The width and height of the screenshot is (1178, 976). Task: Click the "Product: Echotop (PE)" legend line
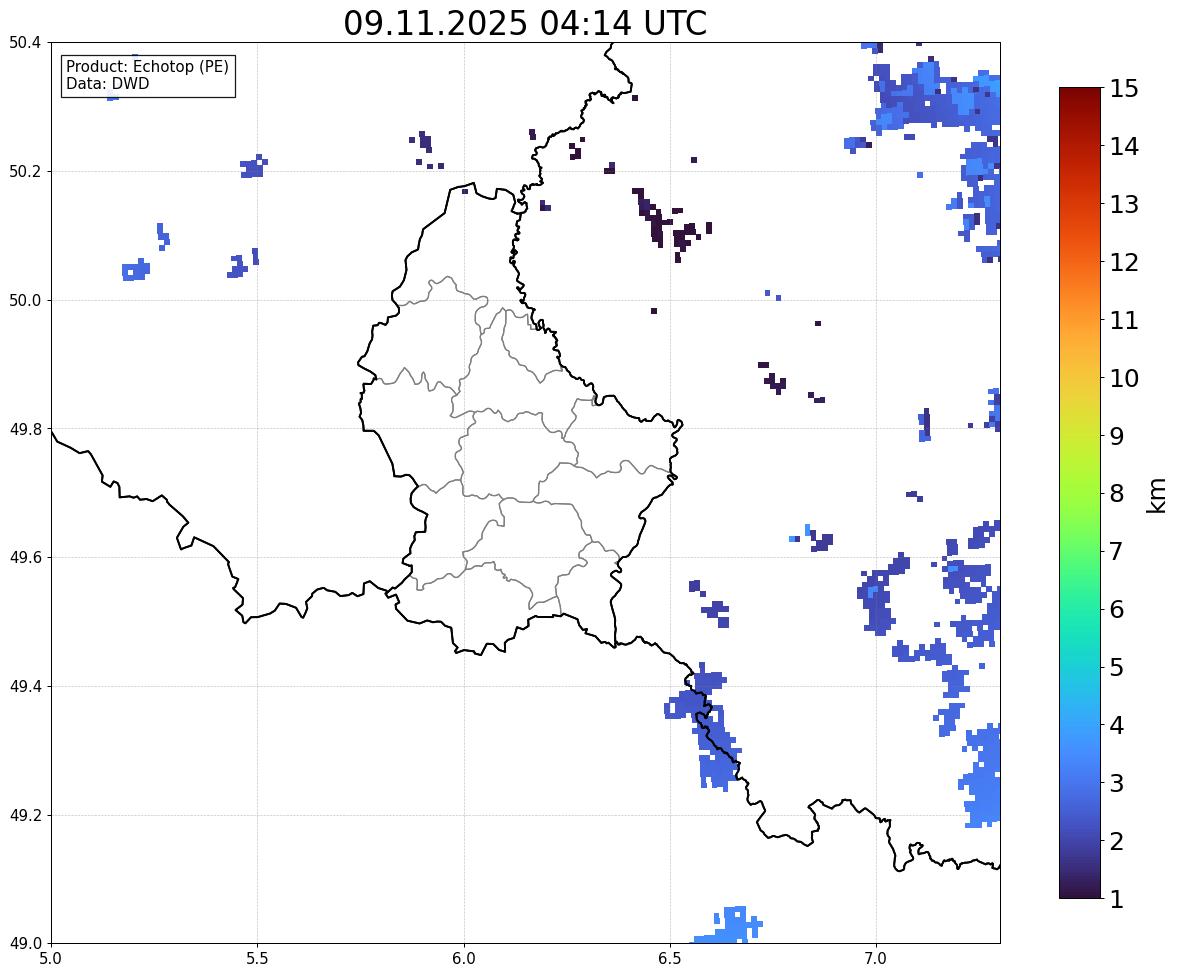147,67
